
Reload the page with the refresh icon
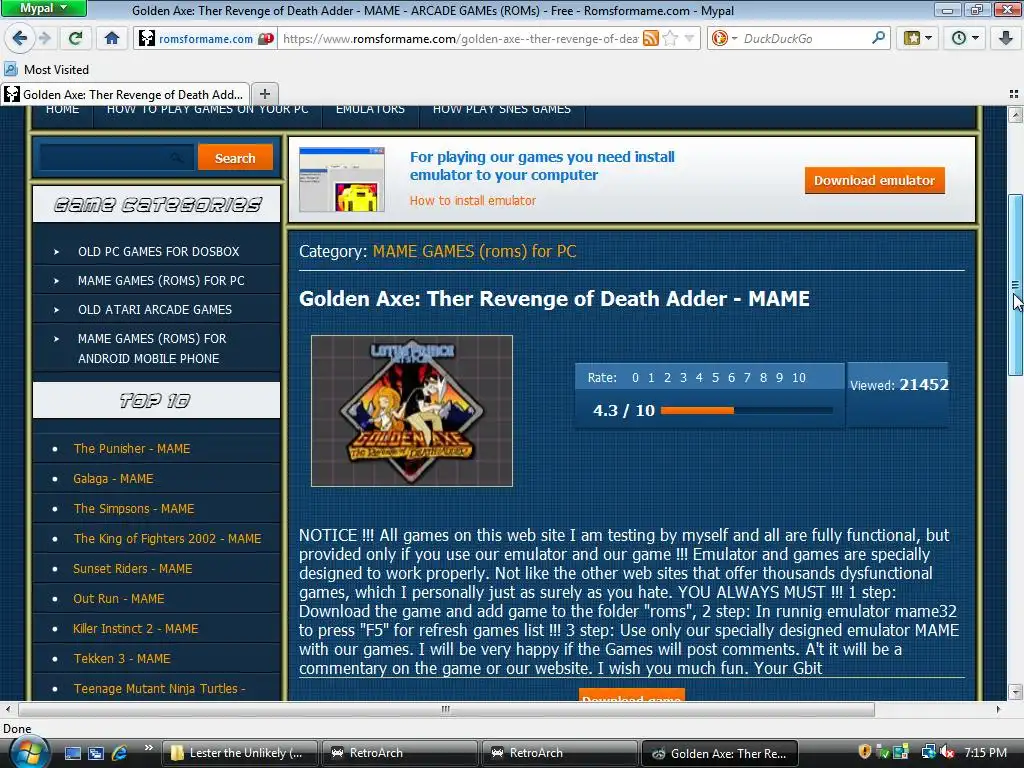(x=75, y=38)
